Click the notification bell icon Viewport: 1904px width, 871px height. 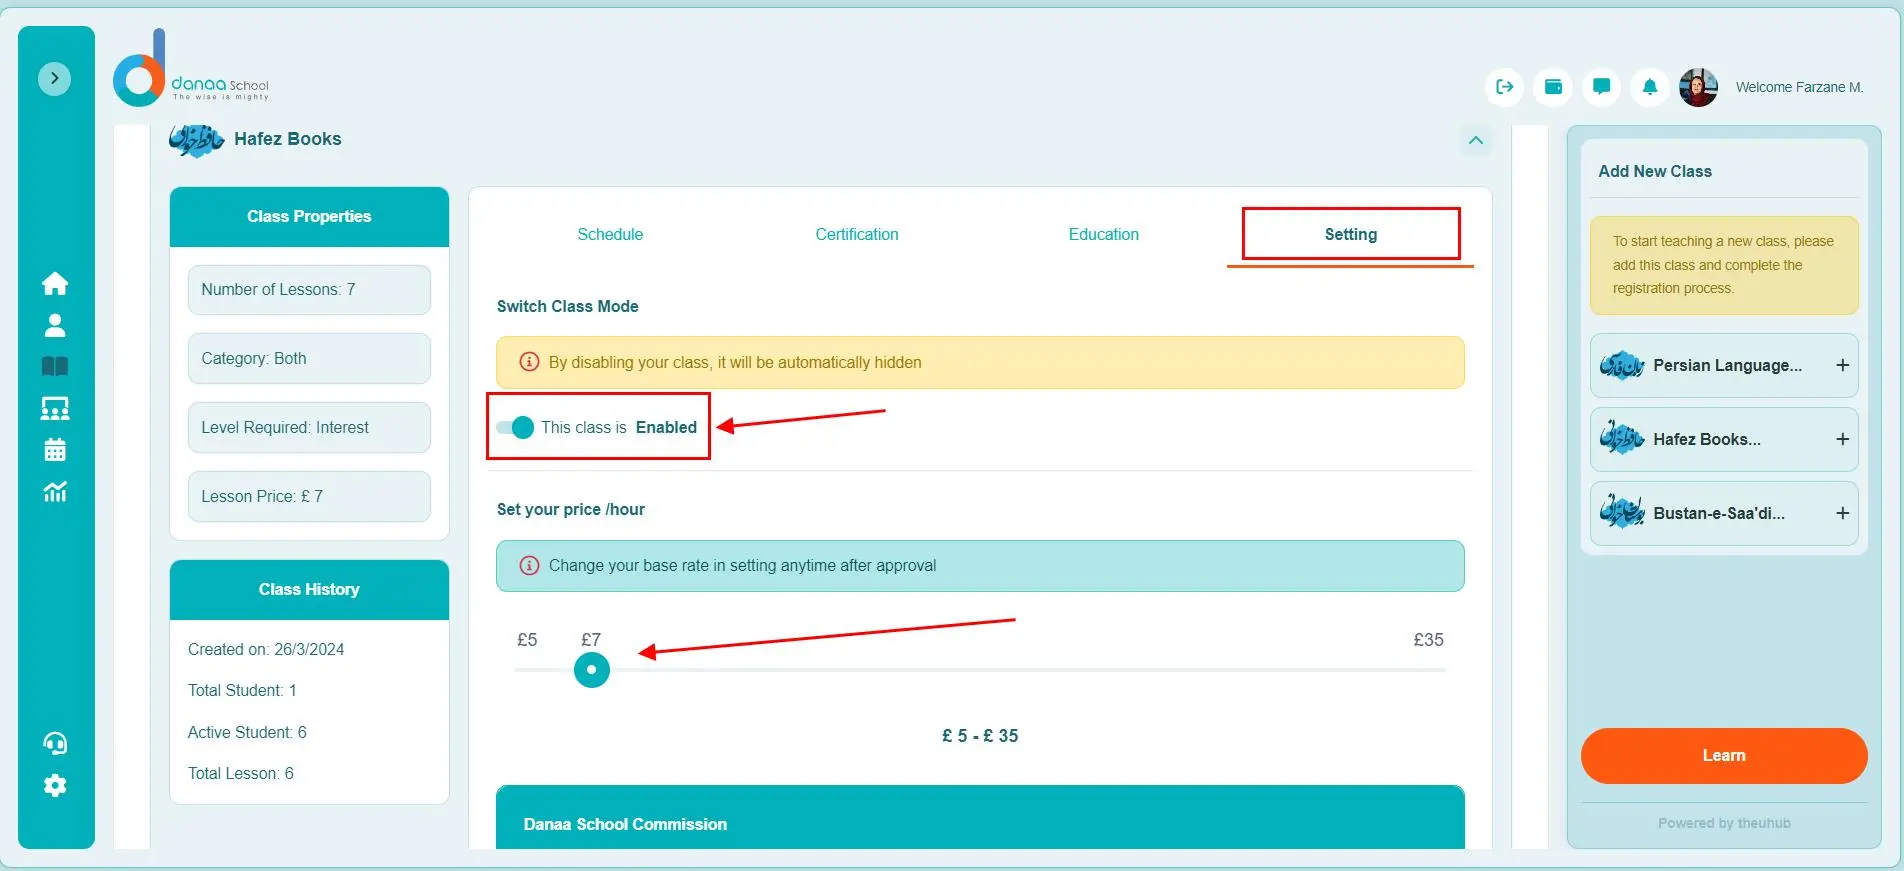pos(1650,87)
